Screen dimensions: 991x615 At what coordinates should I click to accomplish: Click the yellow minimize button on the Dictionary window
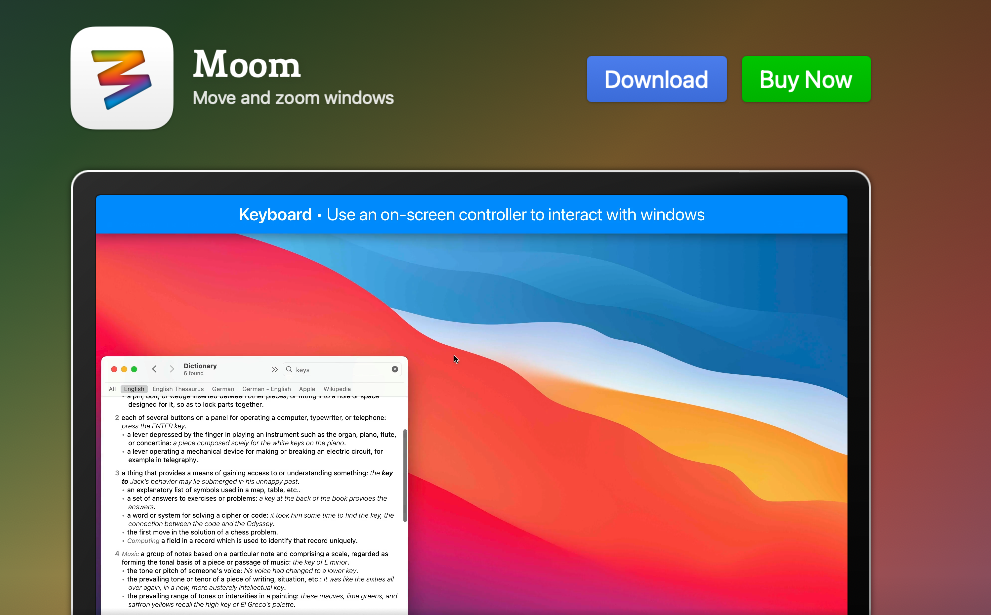123,368
